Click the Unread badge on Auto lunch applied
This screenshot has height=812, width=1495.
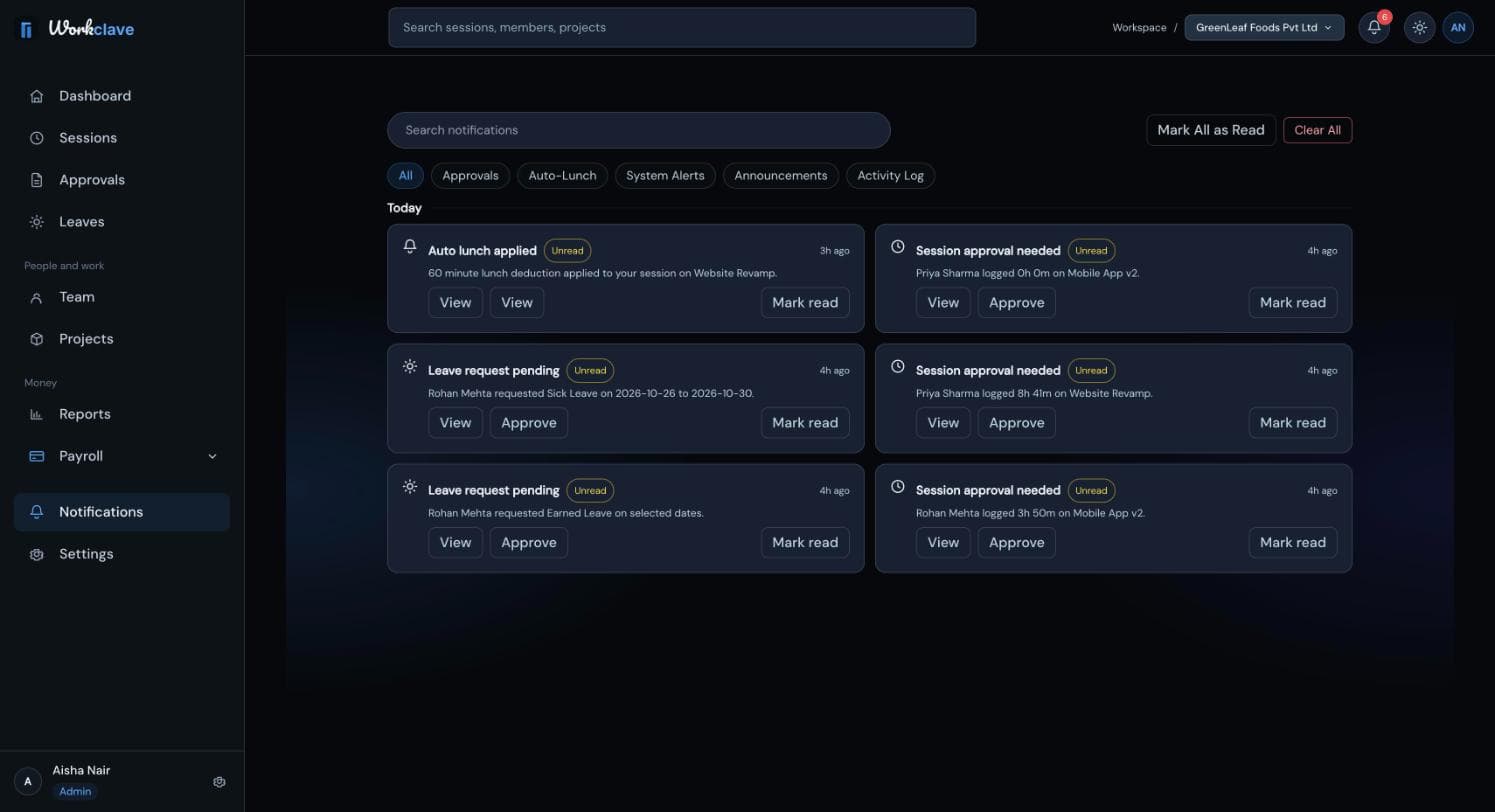click(567, 251)
